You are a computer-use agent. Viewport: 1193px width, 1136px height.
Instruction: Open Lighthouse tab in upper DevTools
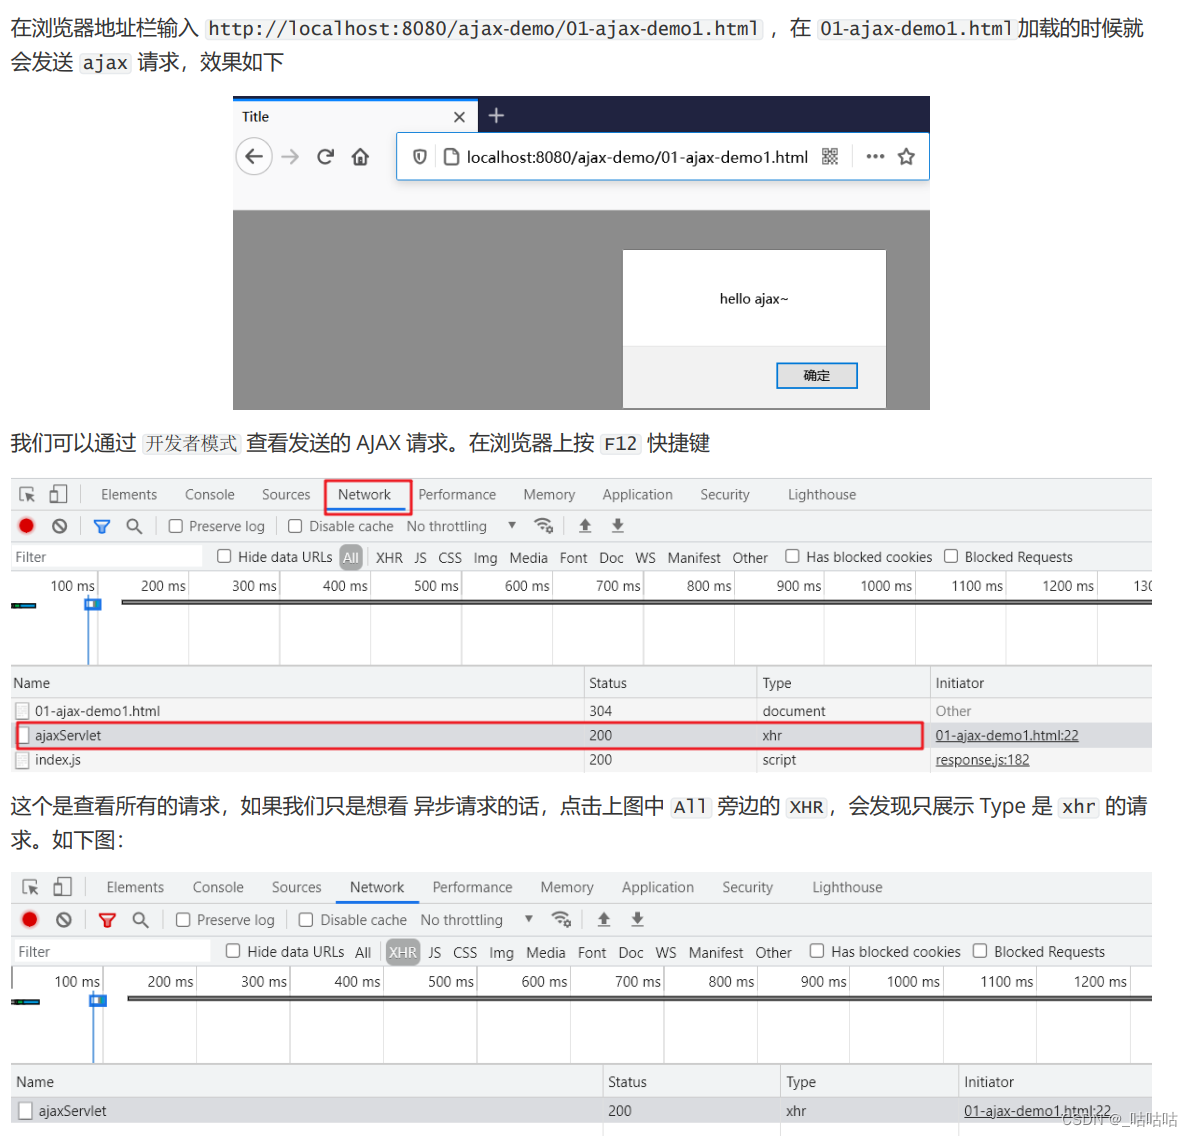pyautogui.click(x=822, y=495)
